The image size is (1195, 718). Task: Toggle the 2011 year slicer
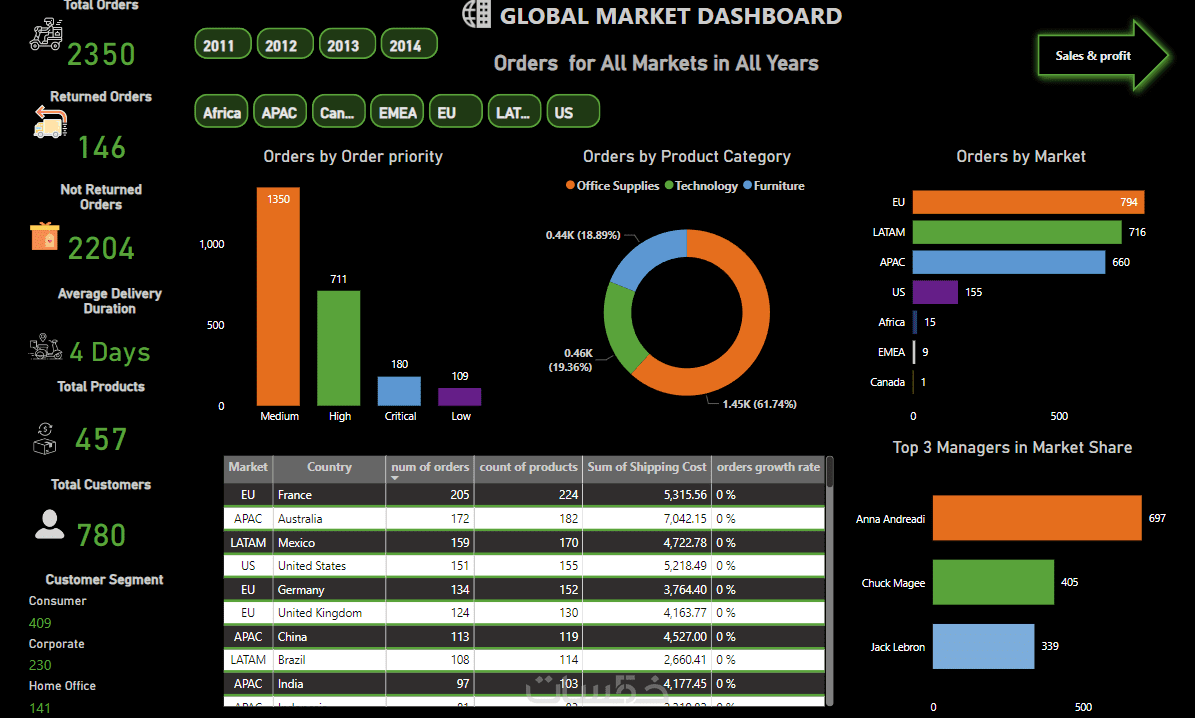[223, 44]
